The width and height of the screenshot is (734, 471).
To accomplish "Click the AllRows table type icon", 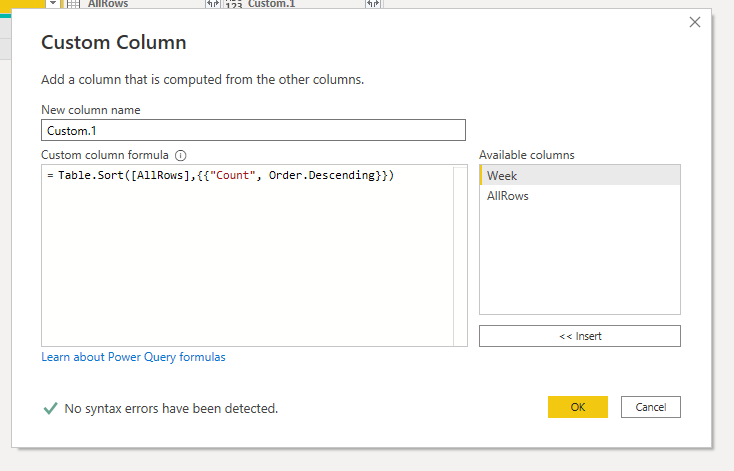I will click(73, 4).
